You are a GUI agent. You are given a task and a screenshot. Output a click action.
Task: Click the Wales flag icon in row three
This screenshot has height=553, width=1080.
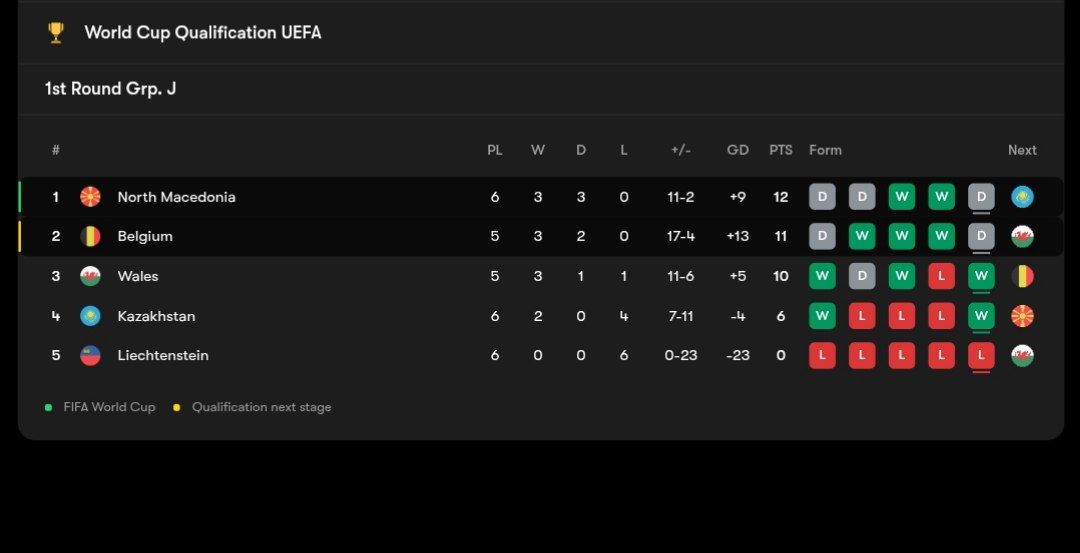click(x=91, y=276)
